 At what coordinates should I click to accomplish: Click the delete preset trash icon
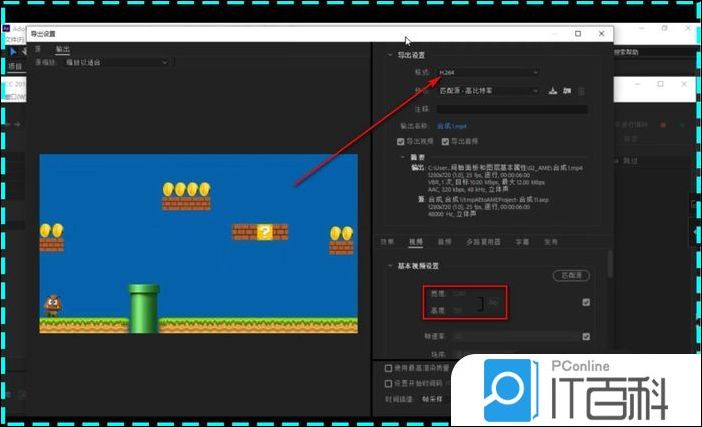(581, 91)
